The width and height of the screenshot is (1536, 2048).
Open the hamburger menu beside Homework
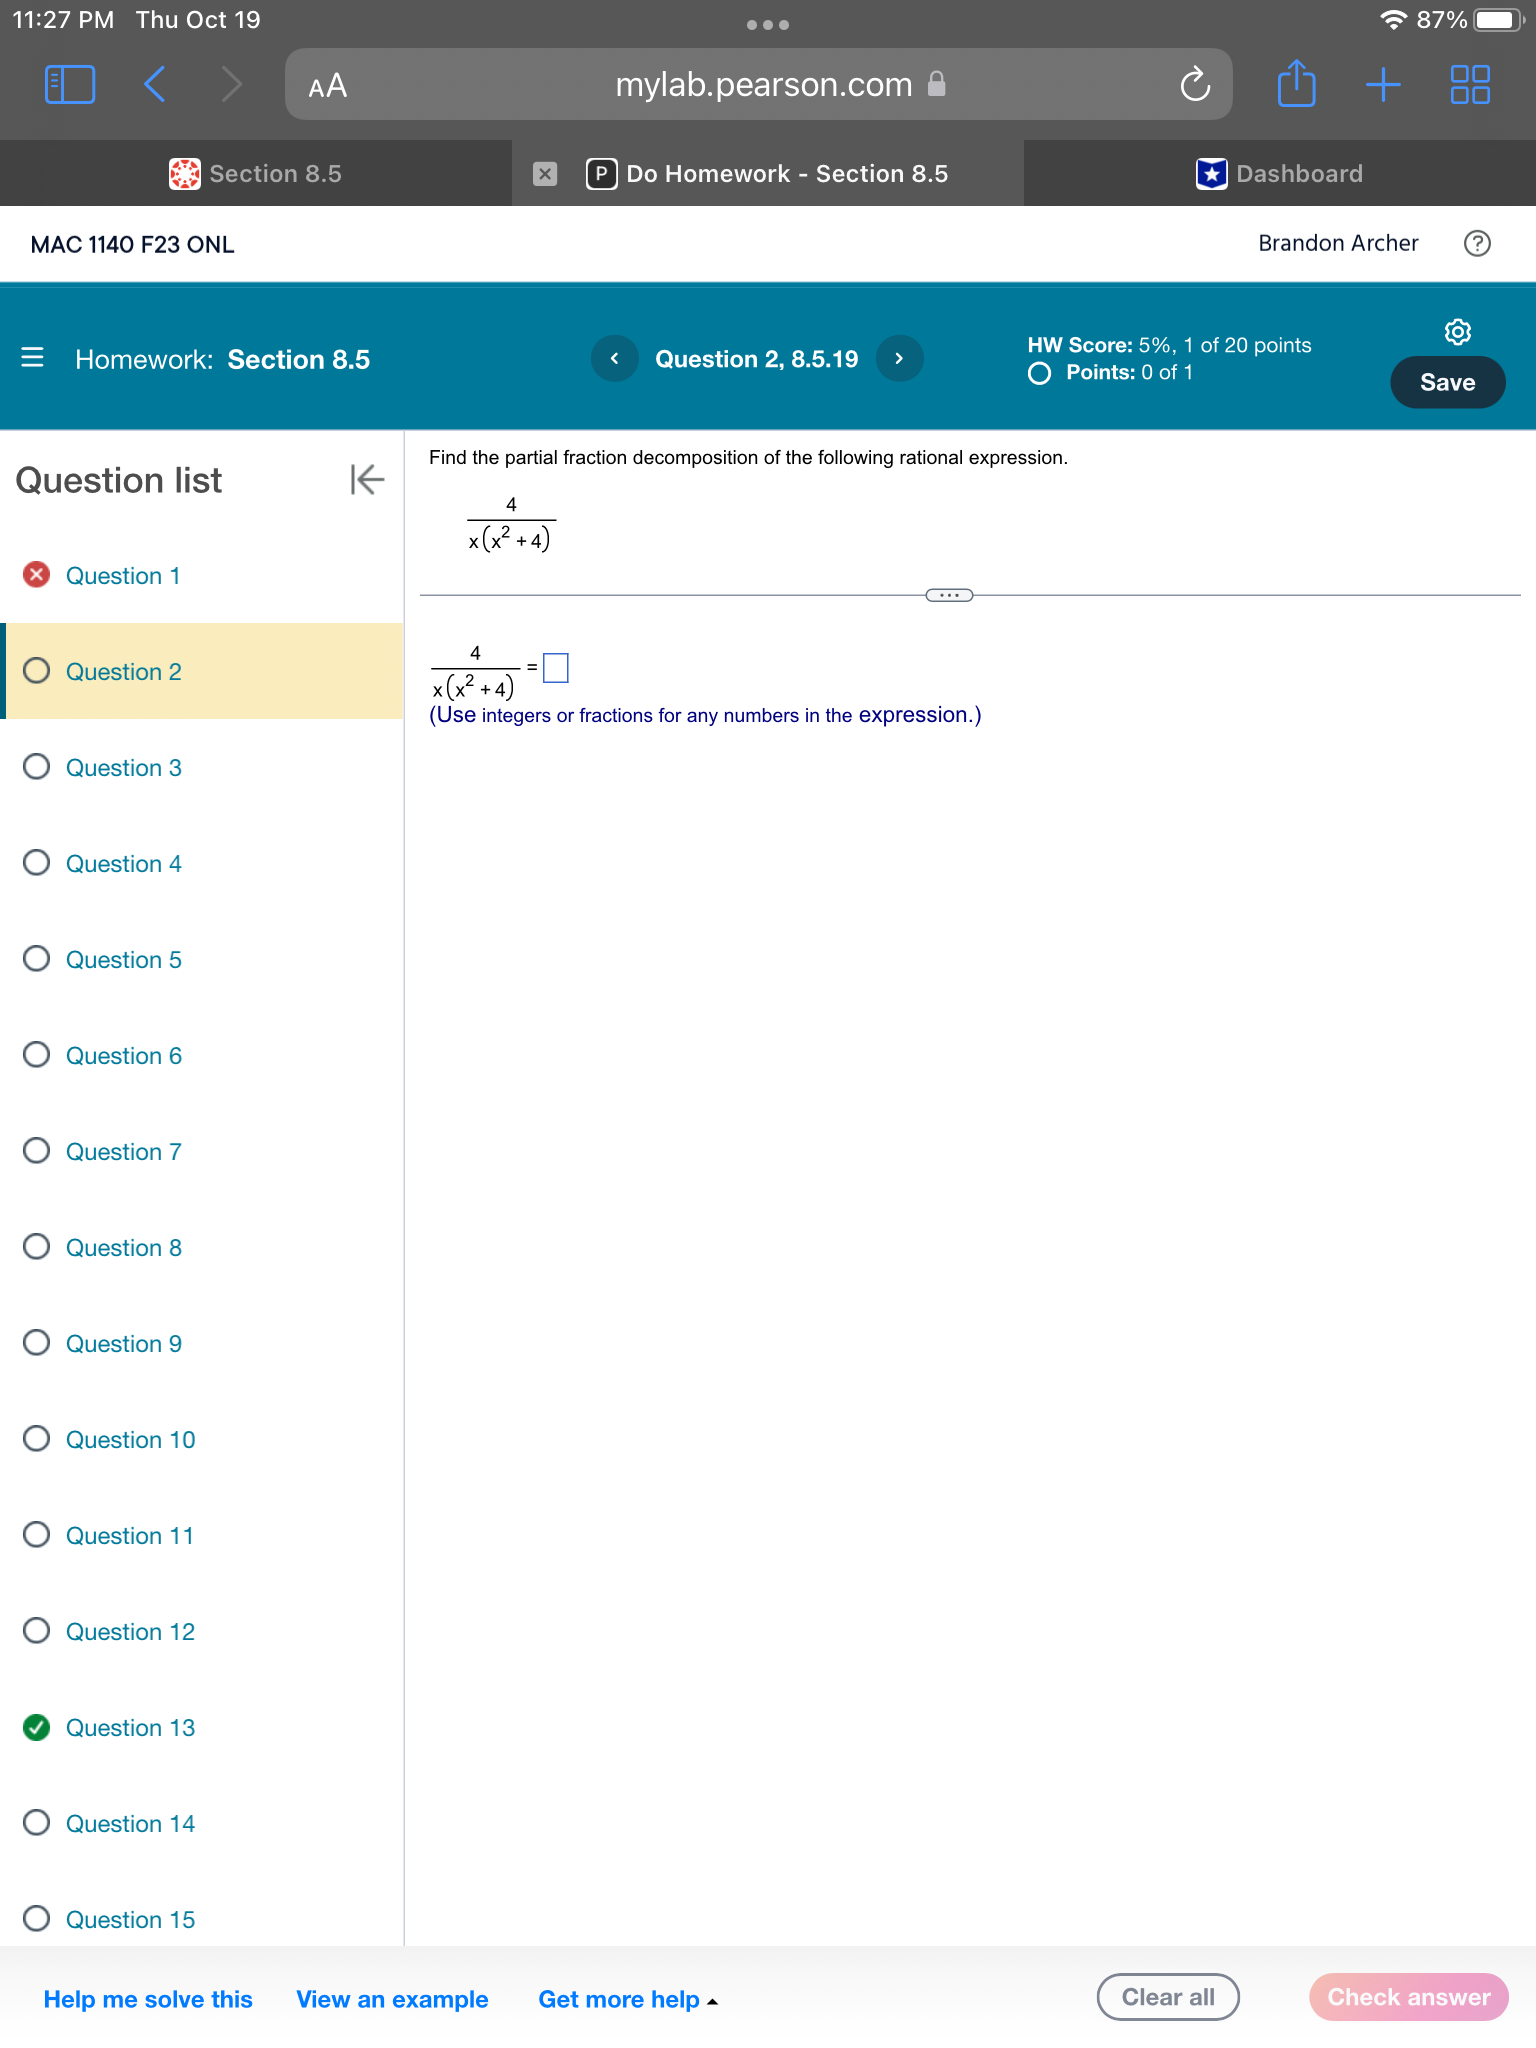click(x=32, y=357)
